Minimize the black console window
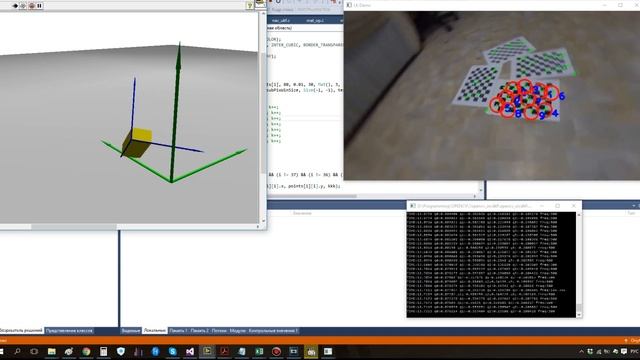The height and width of the screenshot is (360, 640). [x=542, y=206]
